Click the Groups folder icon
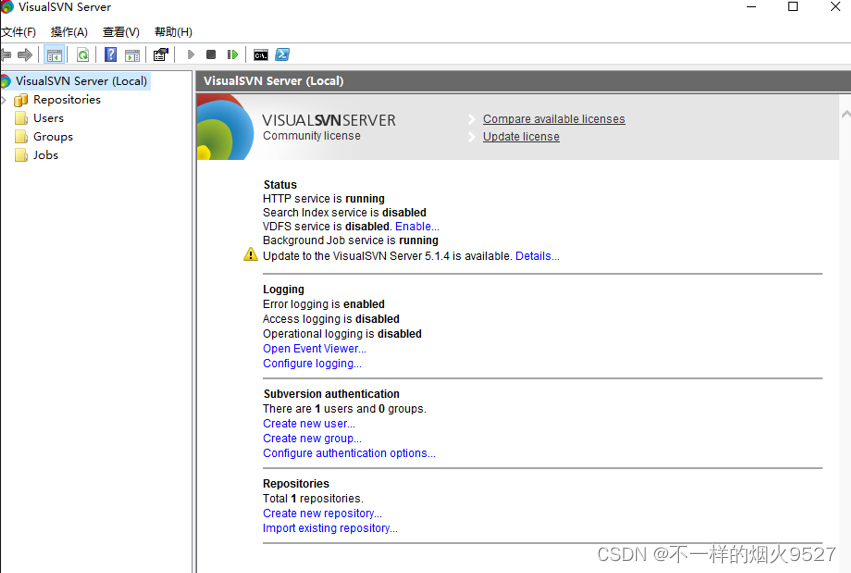The height and width of the screenshot is (573, 851). [21, 137]
